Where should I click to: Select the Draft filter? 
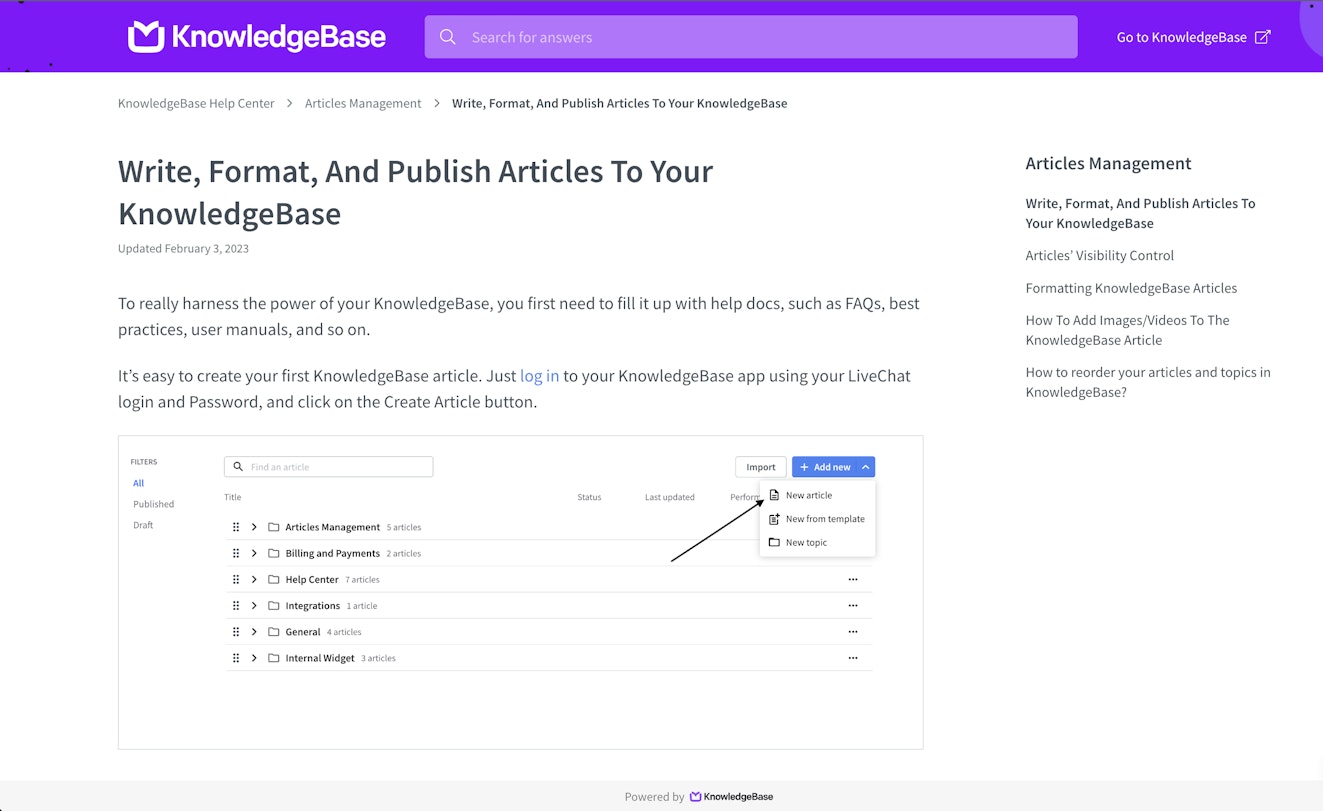pyautogui.click(x=143, y=525)
